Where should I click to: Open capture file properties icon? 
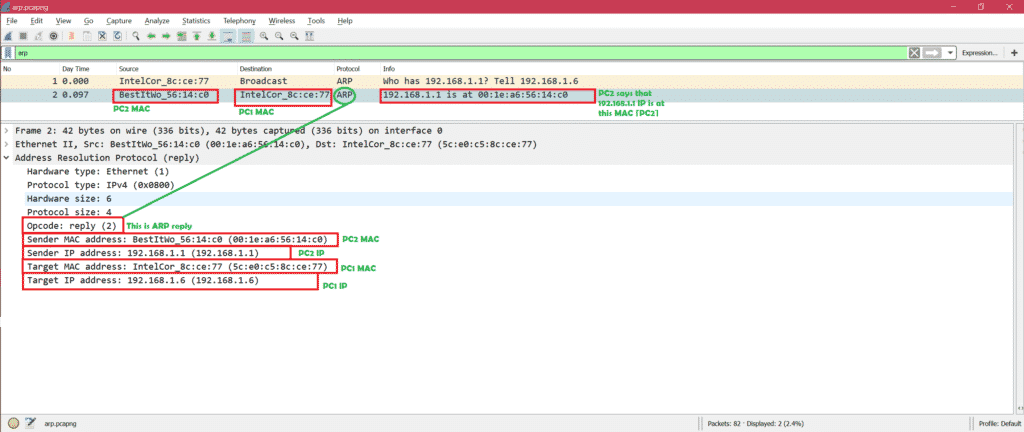point(29,423)
